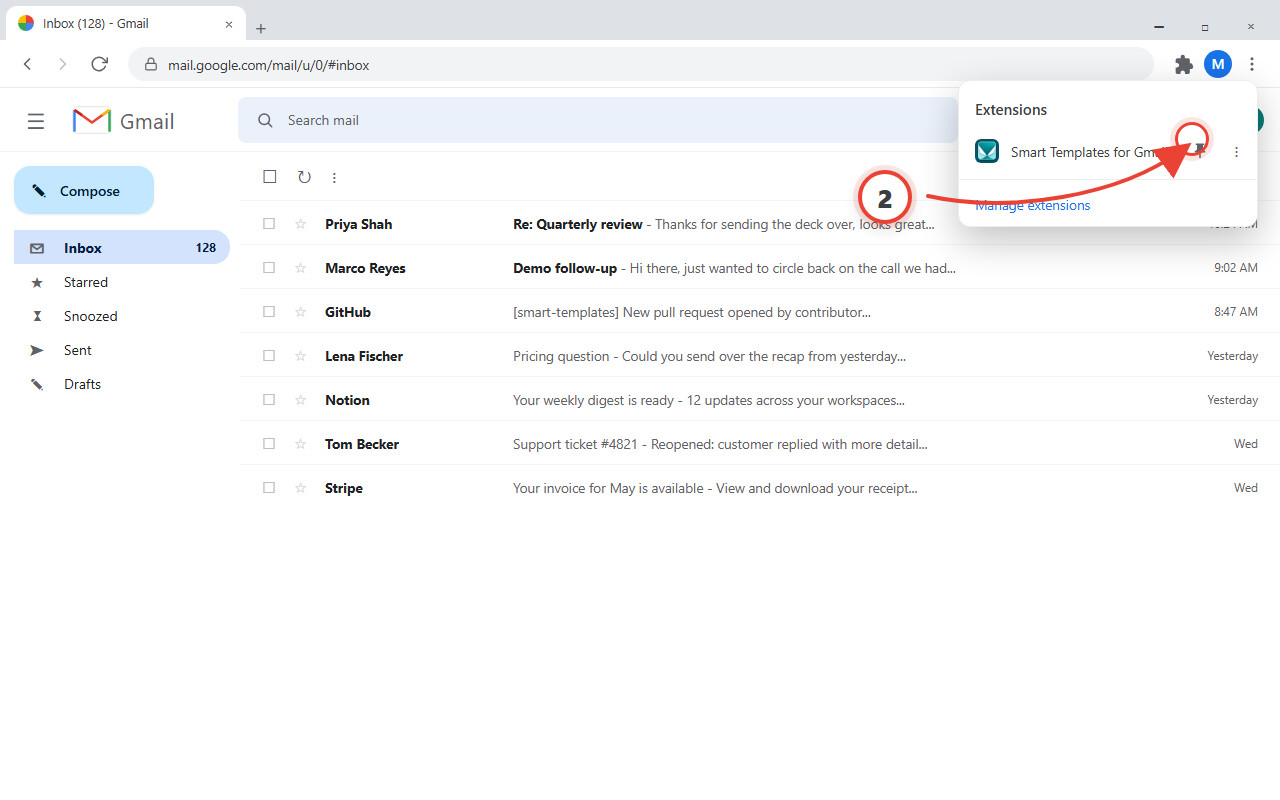The width and height of the screenshot is (1280, 800).
Task: Open a new browser tab
Action: (261, 28)
